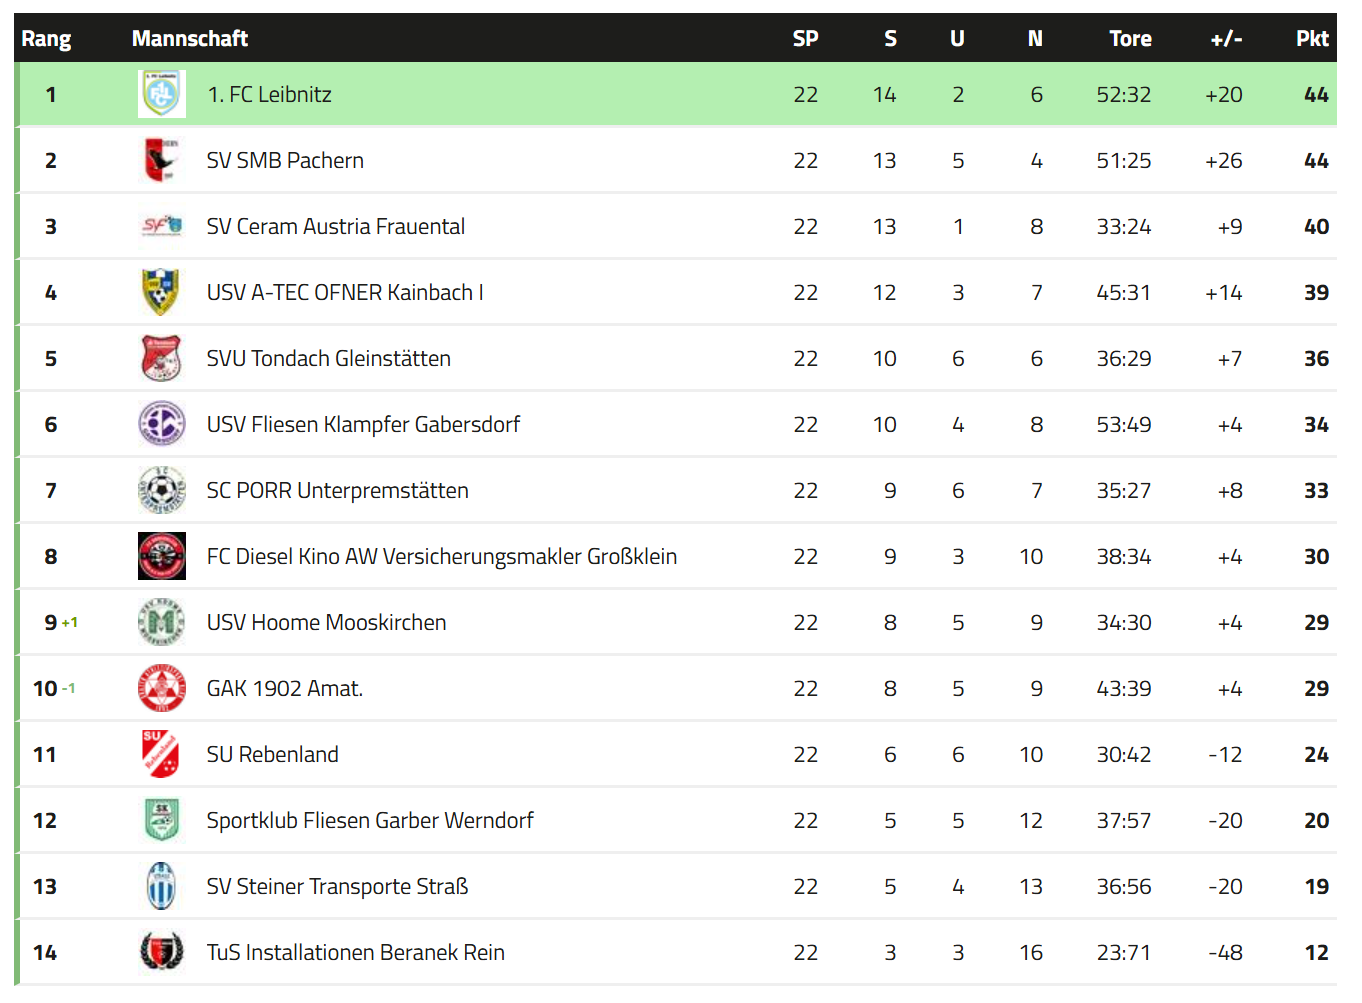The width and height of the screenshot is (1362, 1003).
Task: Open the purple USV Gabersdorf logo
Action: tap(162, 424)
